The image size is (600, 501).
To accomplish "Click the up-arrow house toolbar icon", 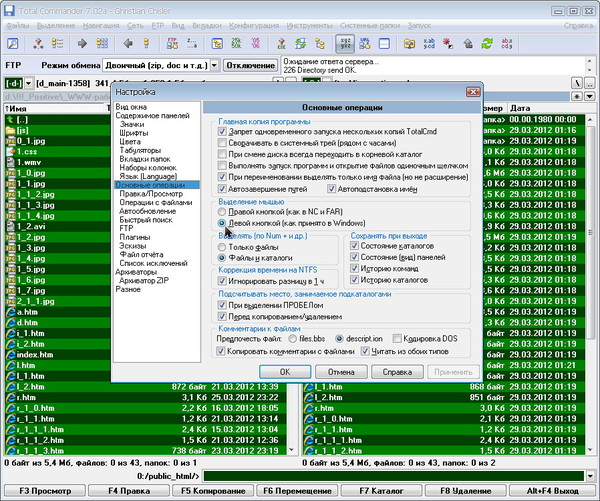I will [x=468, y=43].
